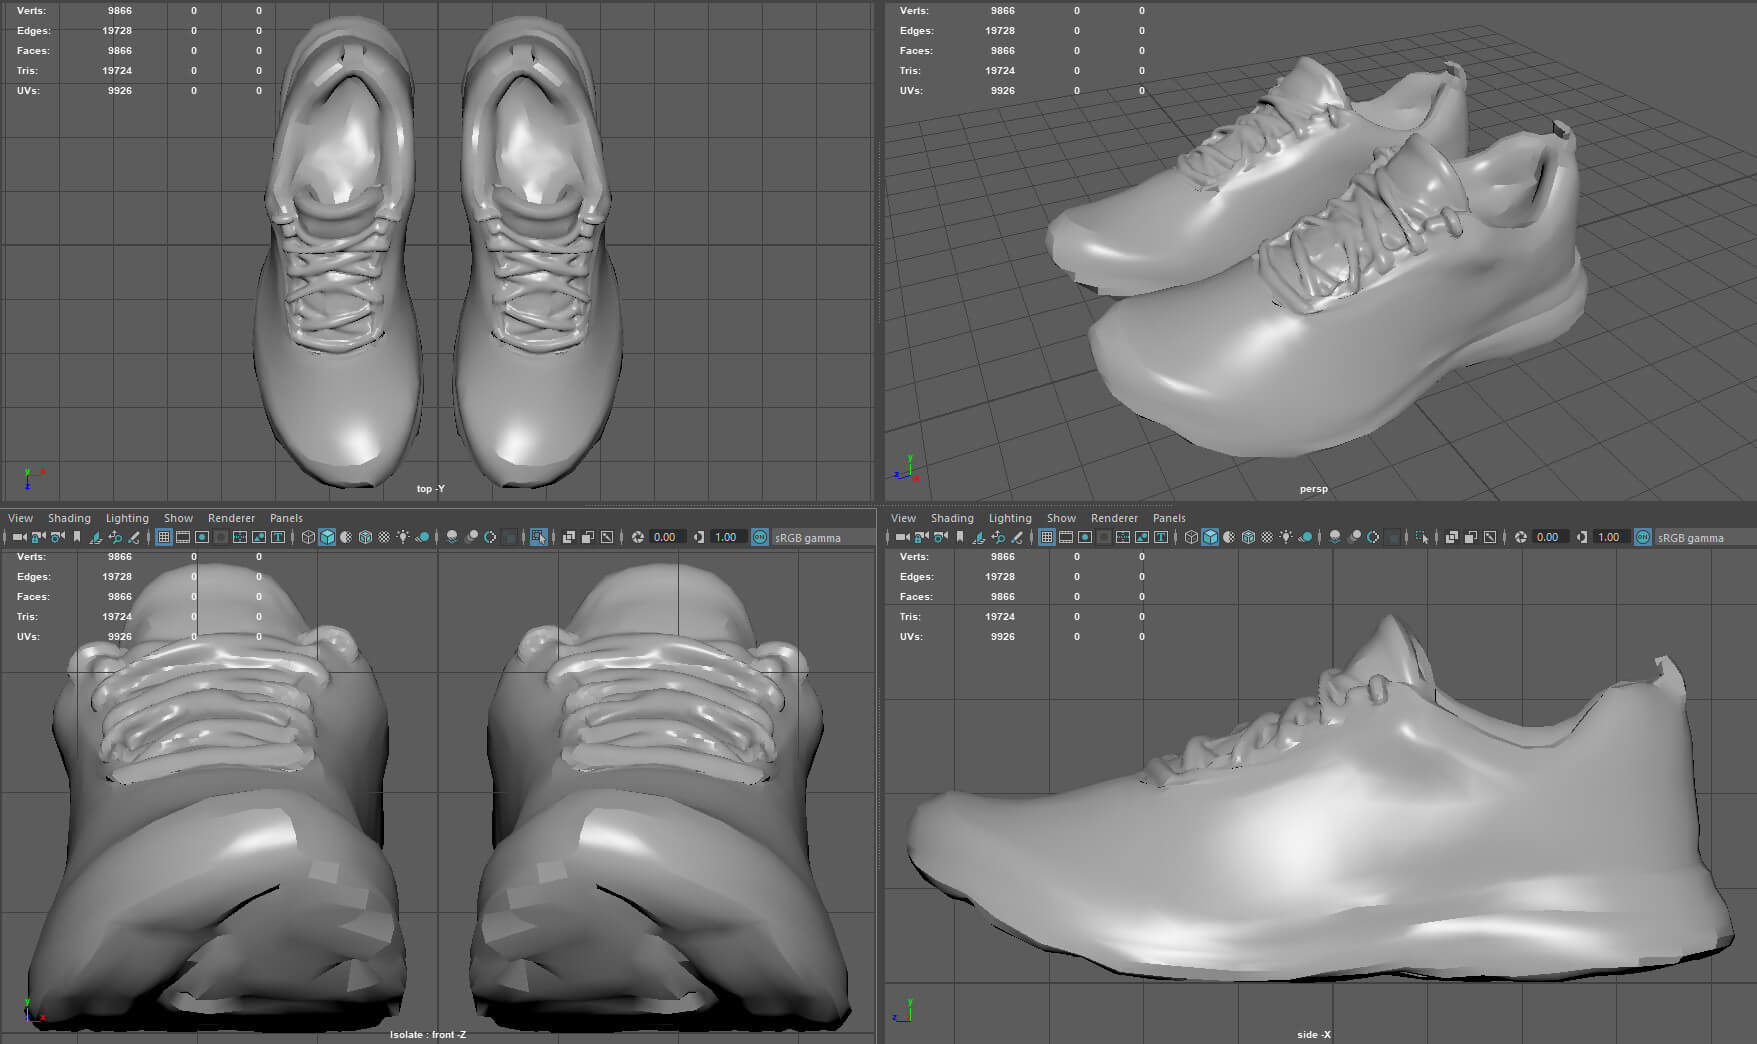Click camera bookmark icon in front panel
The width and height of the screenshot is (1757, 1044).
click(77, 538)
